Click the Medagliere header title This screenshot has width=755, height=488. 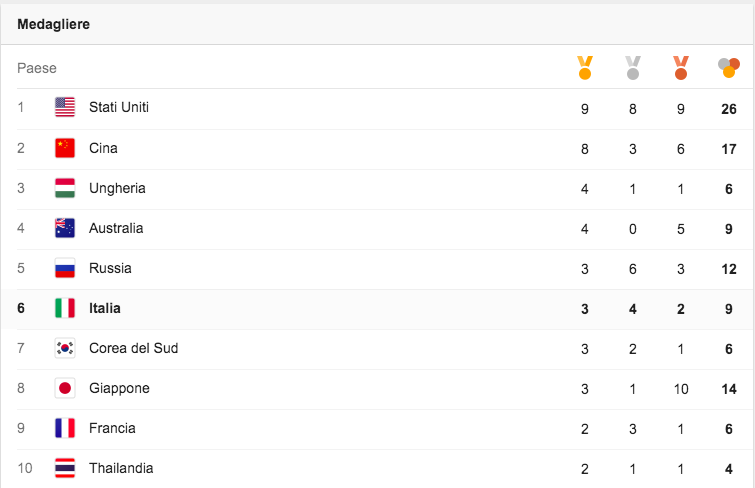(x=54, y=24)
